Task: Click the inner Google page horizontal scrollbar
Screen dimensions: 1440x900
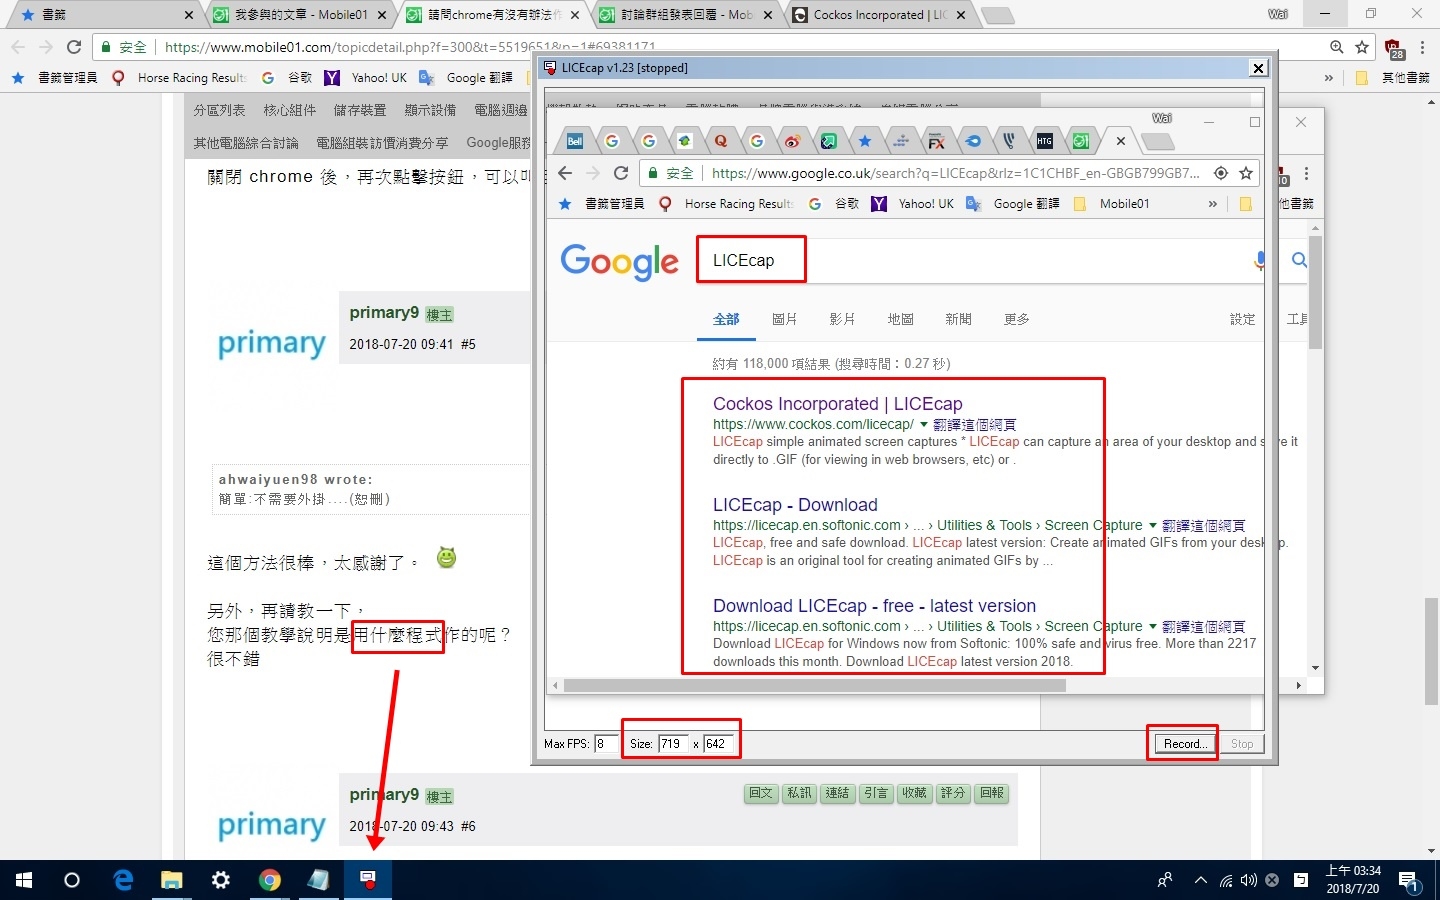Action: [x=814, y=686]
